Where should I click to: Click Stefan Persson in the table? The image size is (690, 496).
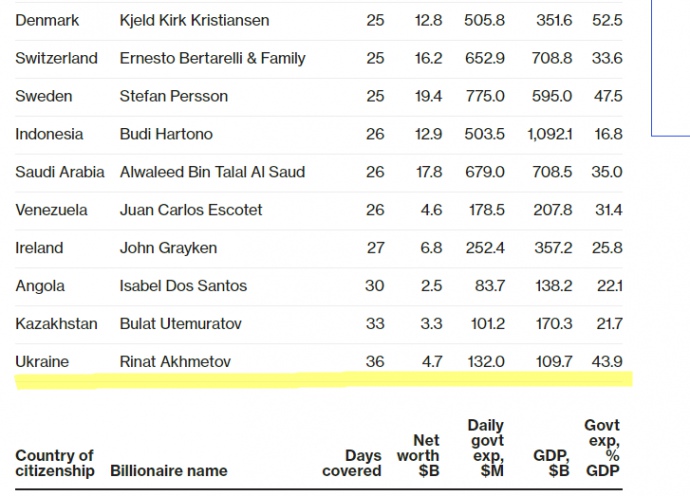point(173,96)
